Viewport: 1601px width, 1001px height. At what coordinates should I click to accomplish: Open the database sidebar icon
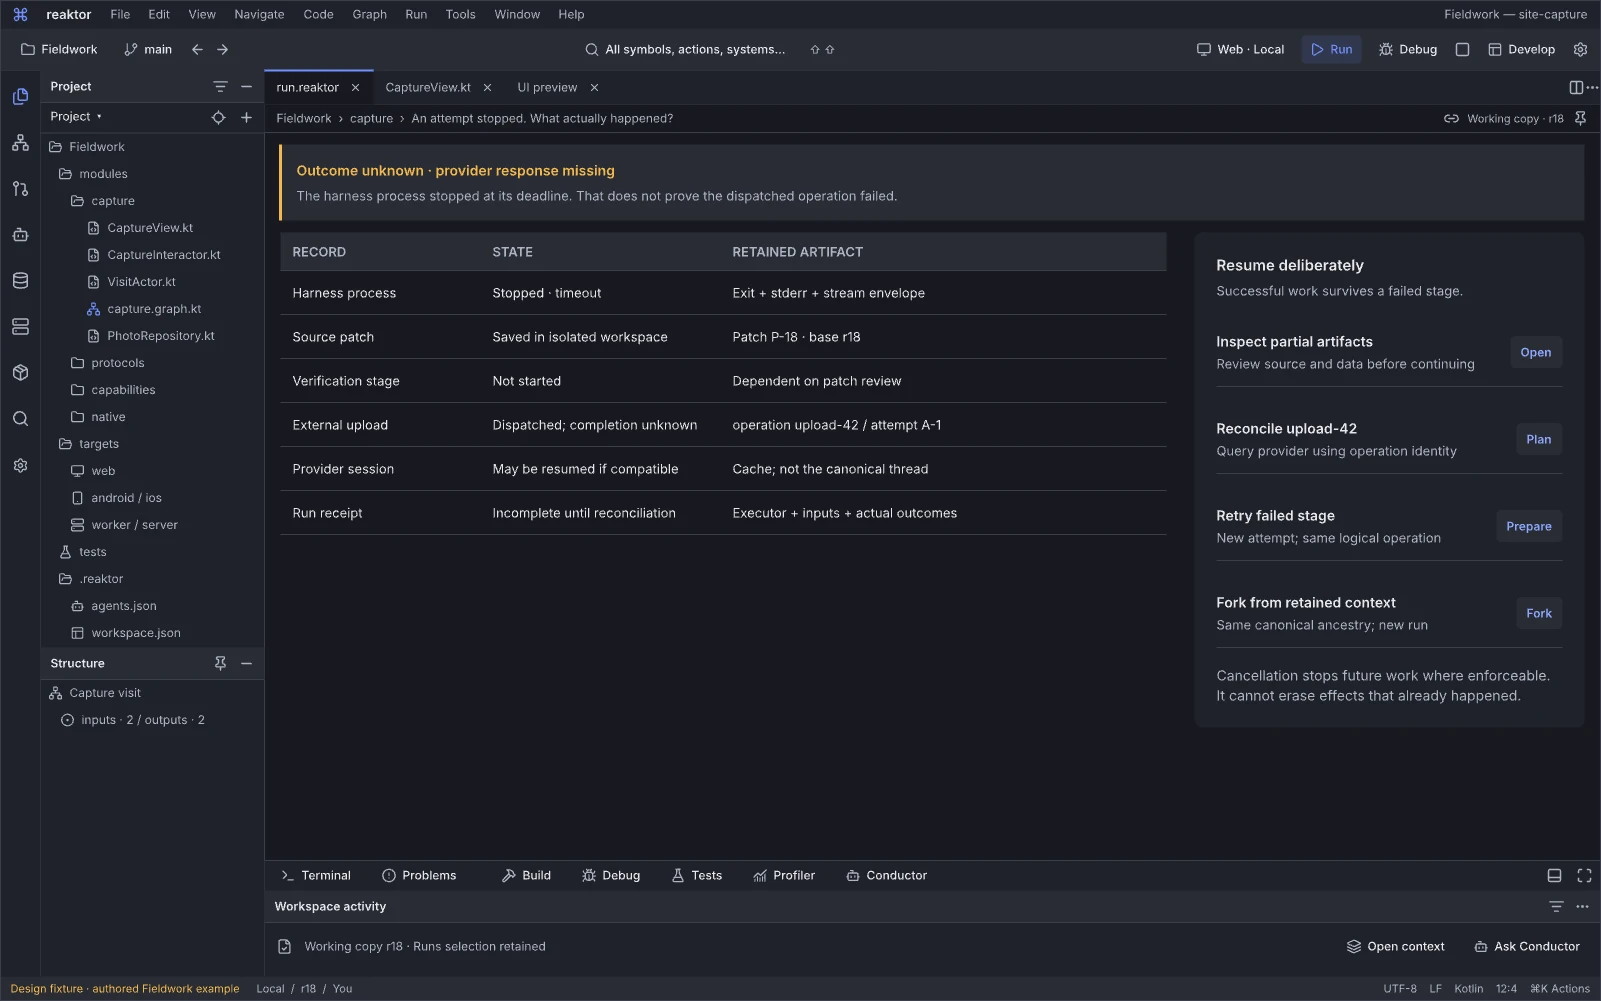(20, 281)
